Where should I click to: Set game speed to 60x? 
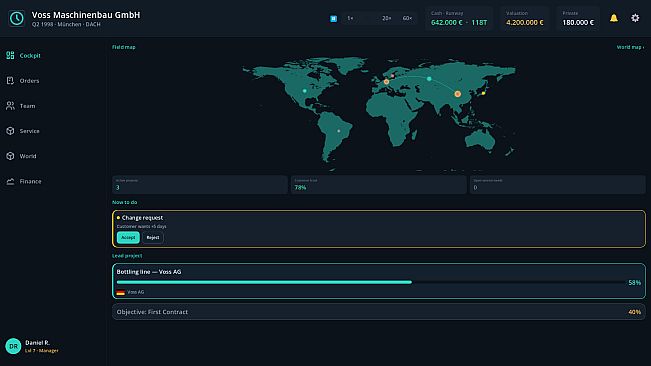click(407, 18)
